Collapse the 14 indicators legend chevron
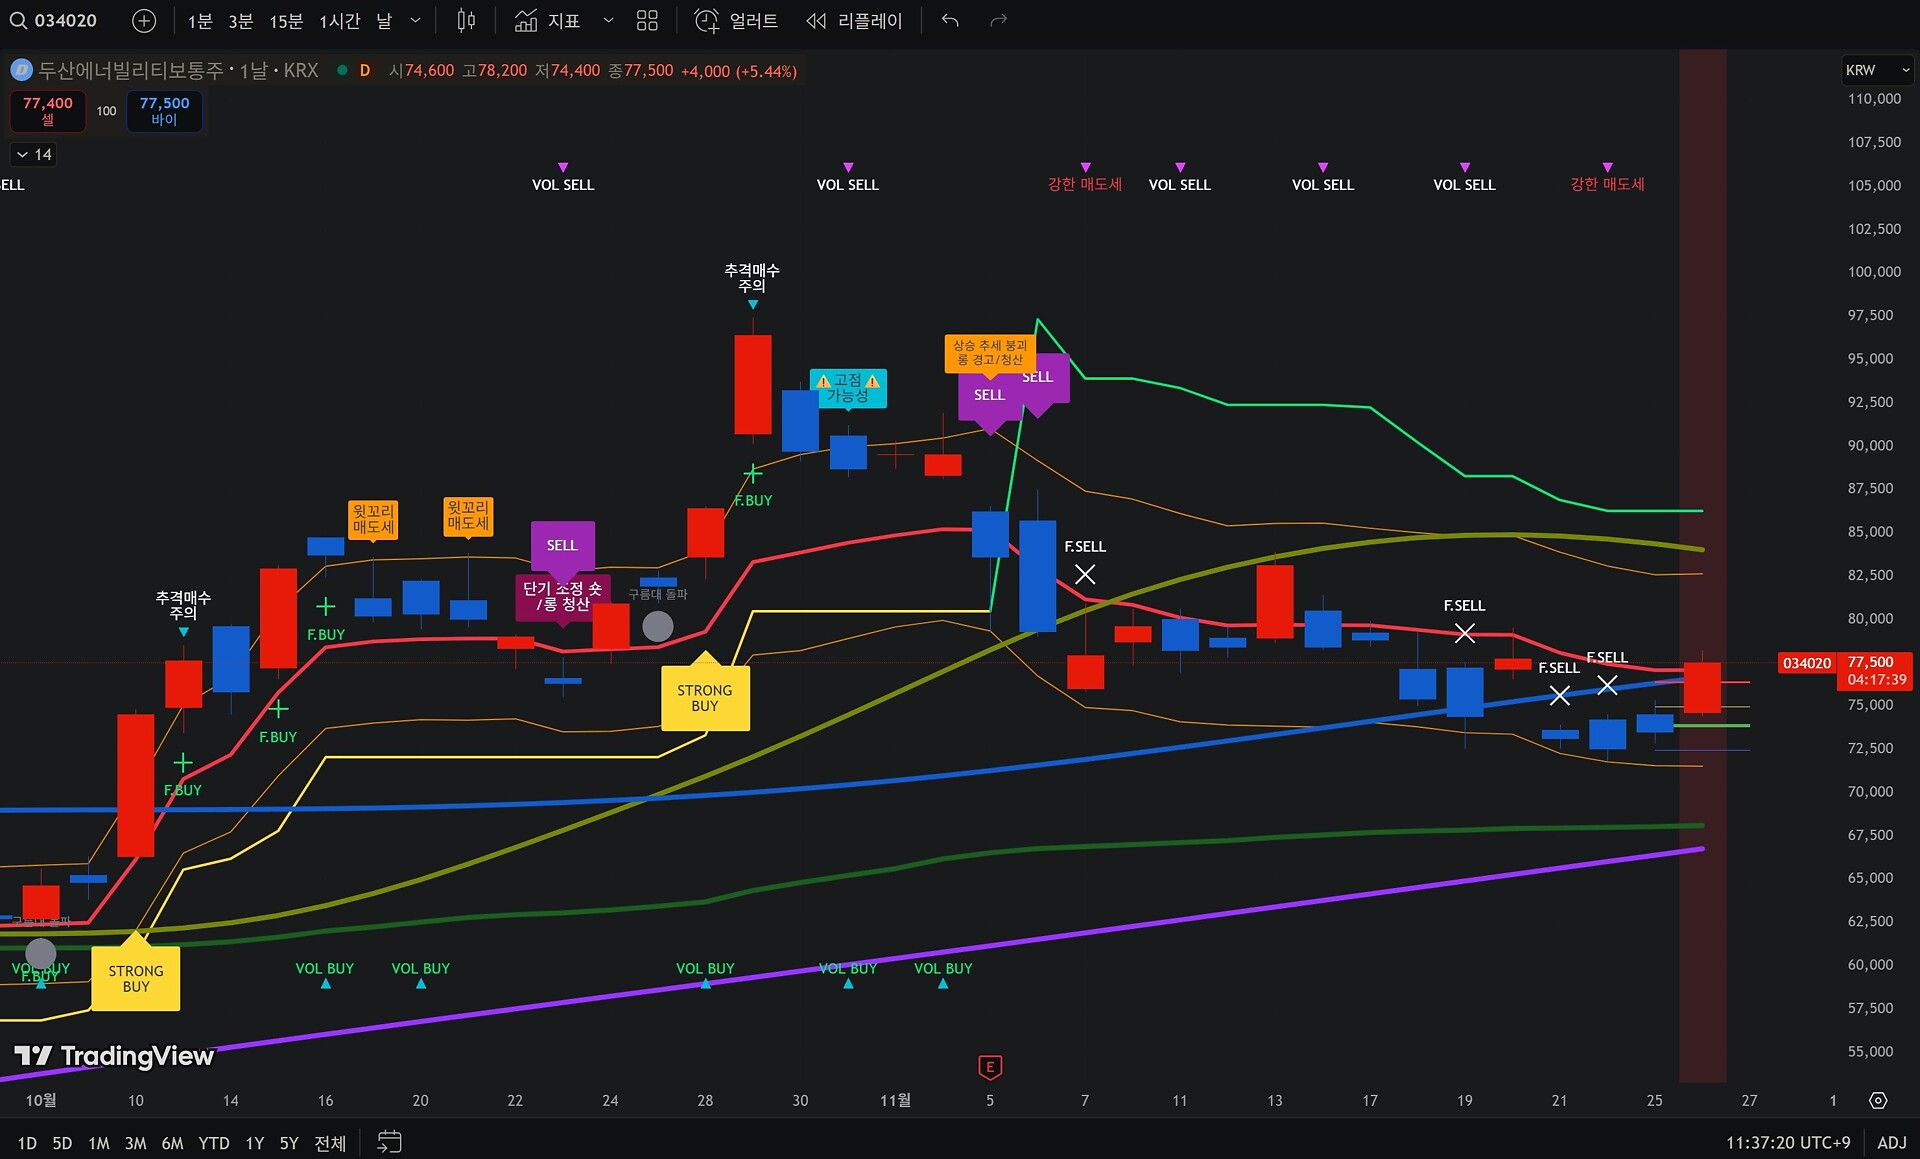Screen dimensions: 1920x1159 (23, 155)
